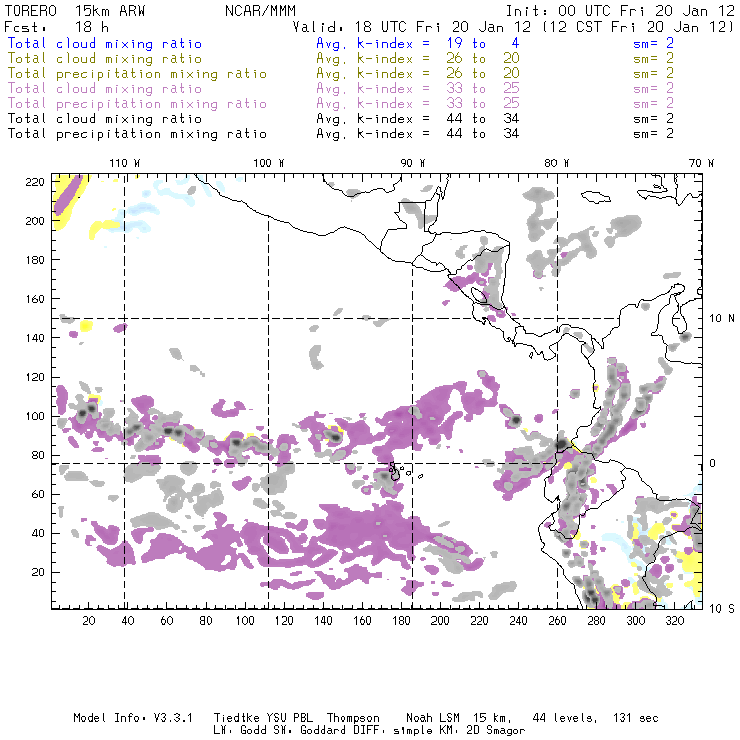The width and height of the screenshot is (740, 740).
Task: Click the purple 'Total cloud mixing ratio' legend line
Action: pos(105,89)
